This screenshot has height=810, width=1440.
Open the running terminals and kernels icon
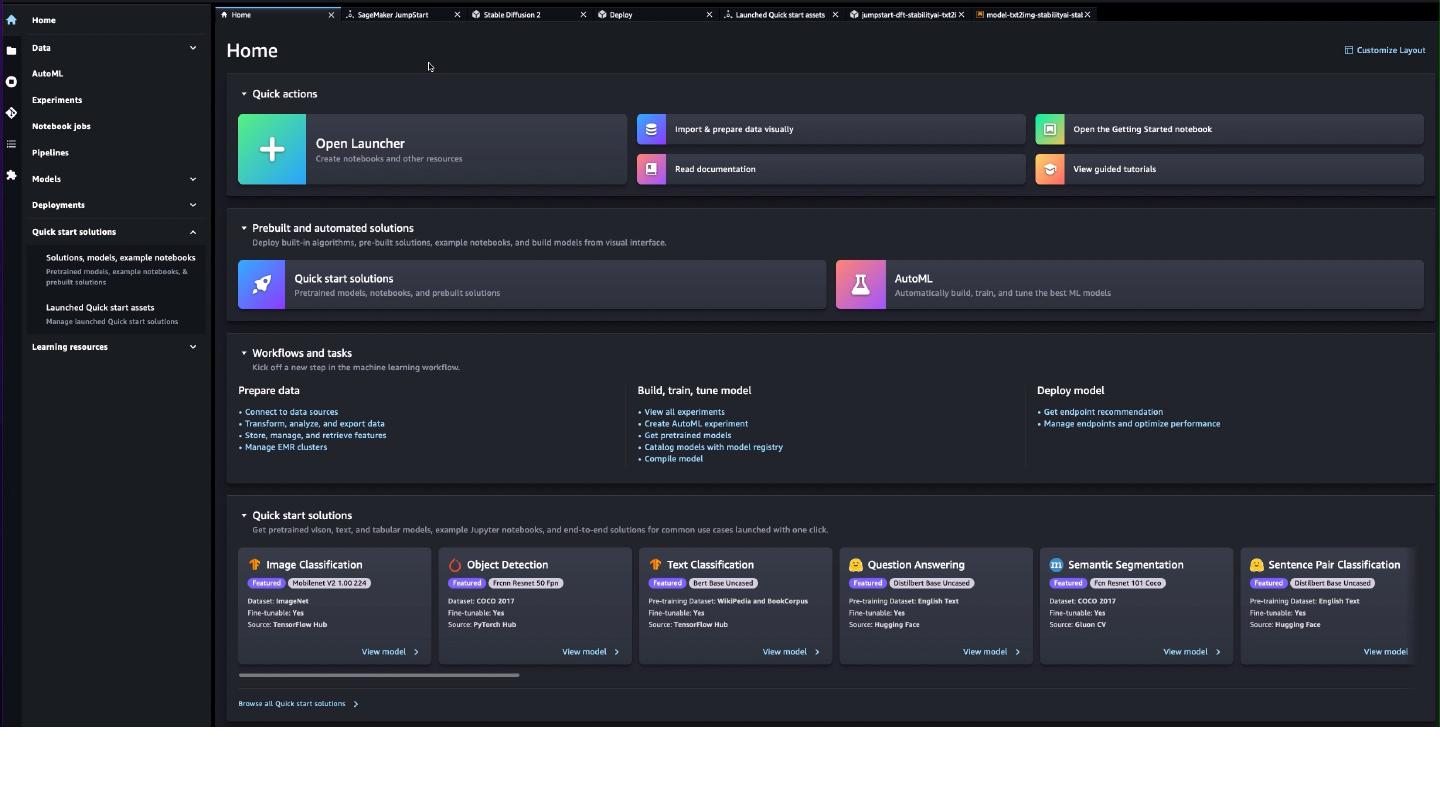click(11, 82)
